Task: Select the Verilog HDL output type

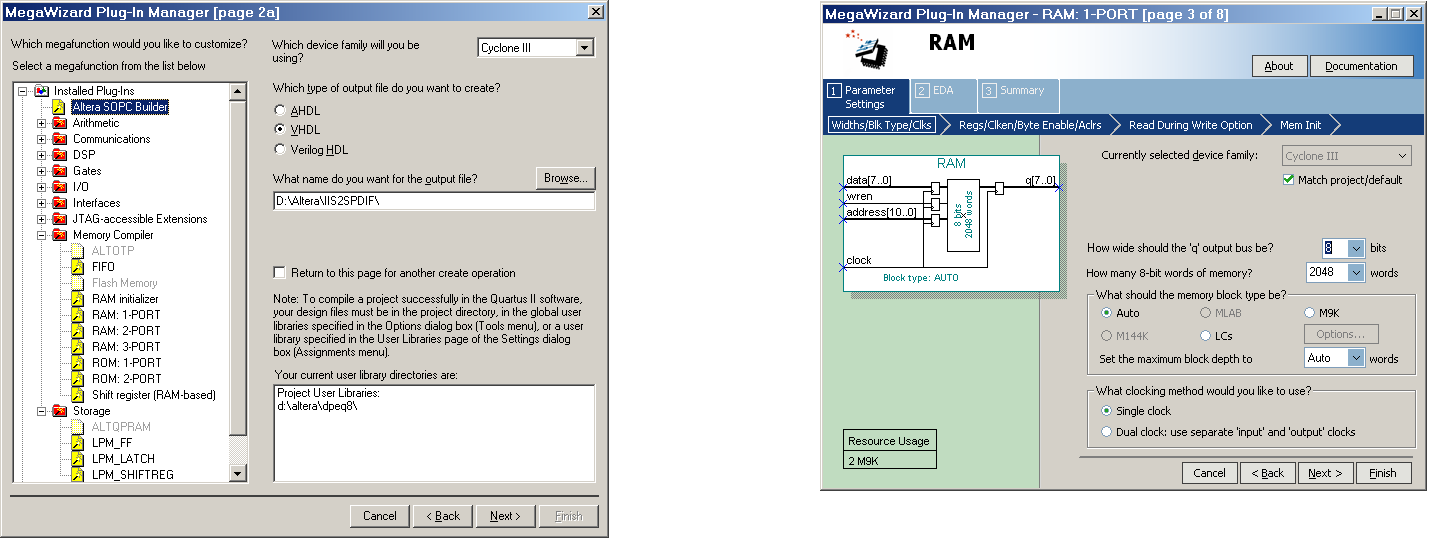Action: click(280, 149)
